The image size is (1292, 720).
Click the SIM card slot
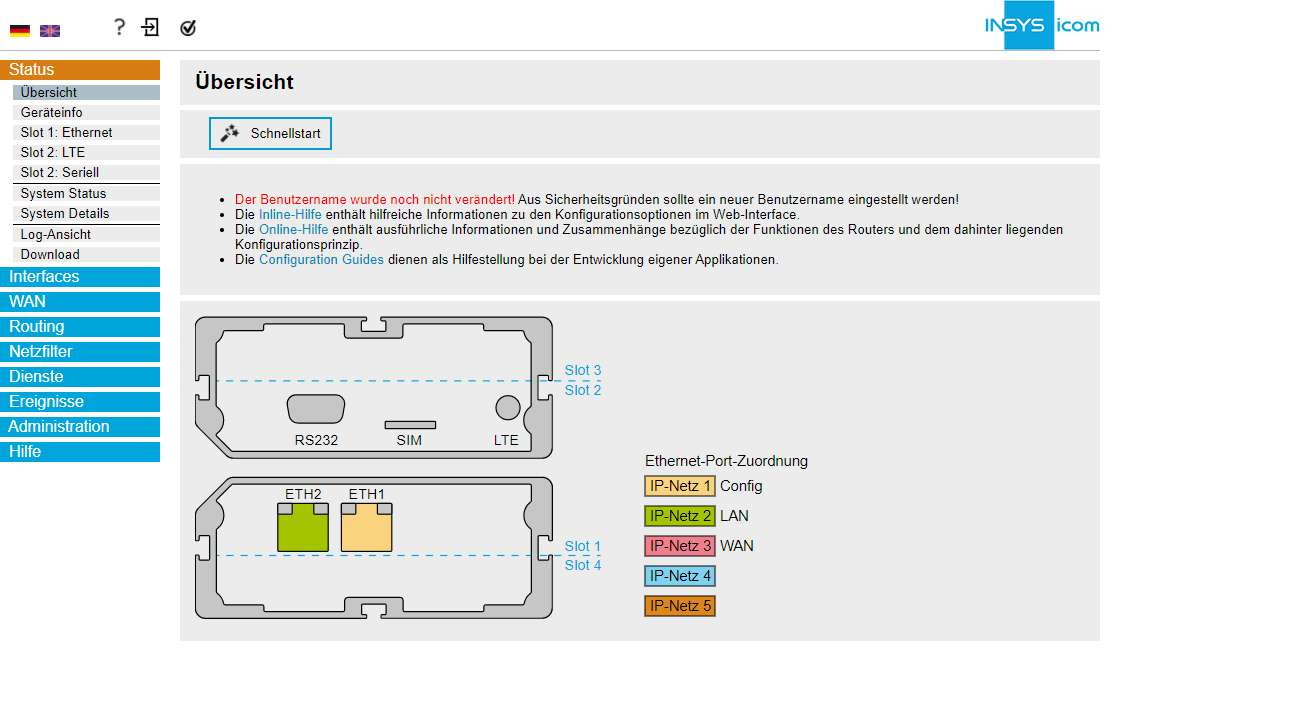click(410, 425)
